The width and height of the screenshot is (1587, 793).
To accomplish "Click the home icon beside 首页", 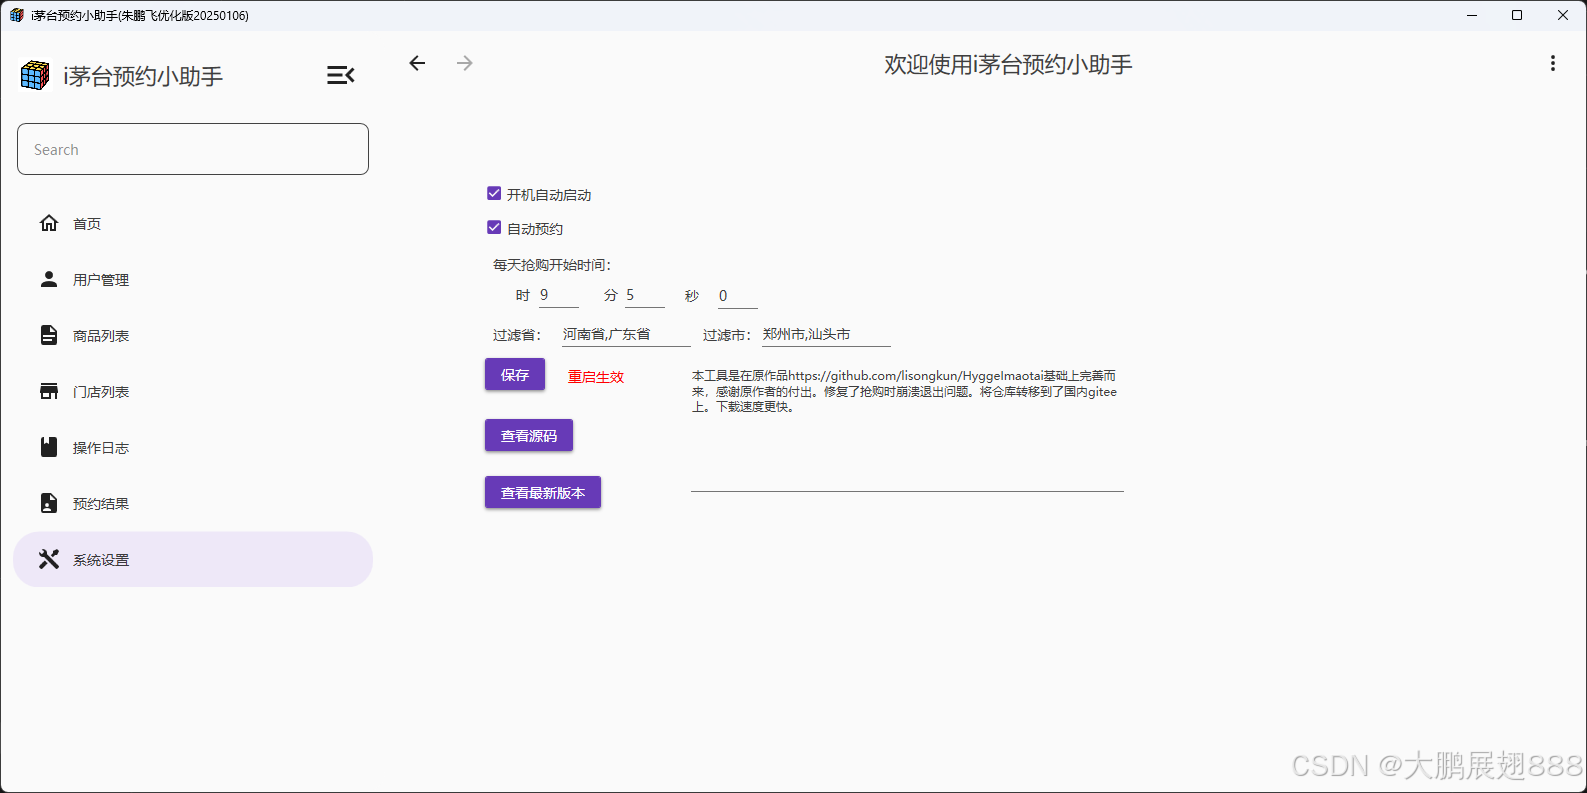I will pos(49,223).
